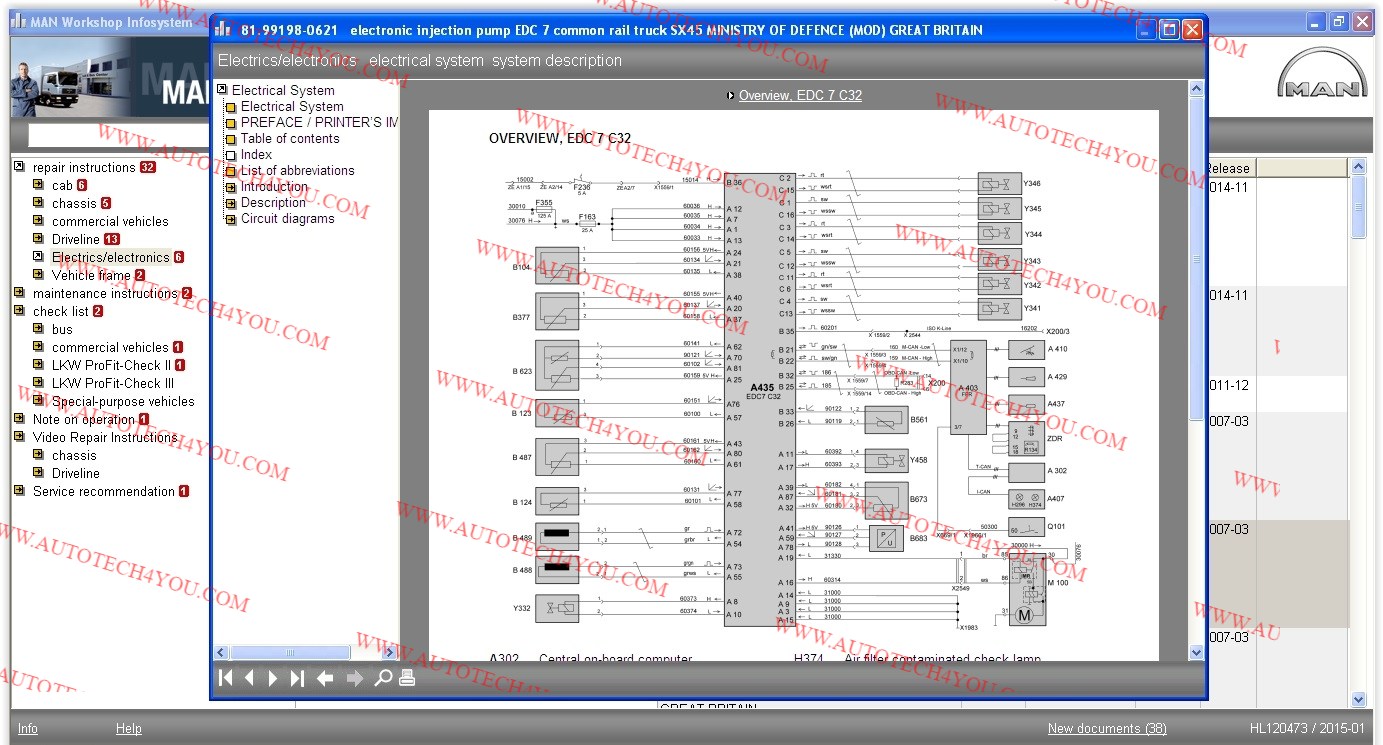Click the red Driveline 13 badge
The height and width of the screenshot is (745, 1383).
112,239
